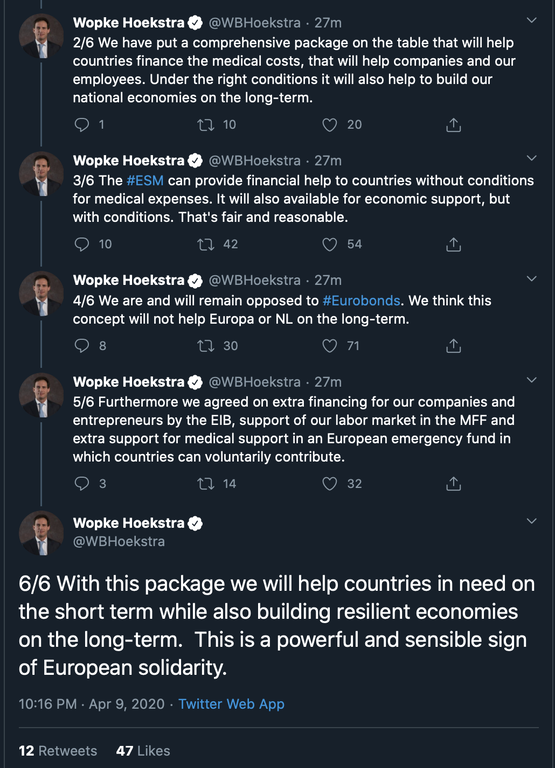Open options chevron on the 6/6 tweet
Screen dimensions: 555x768
tap(531, 521)
